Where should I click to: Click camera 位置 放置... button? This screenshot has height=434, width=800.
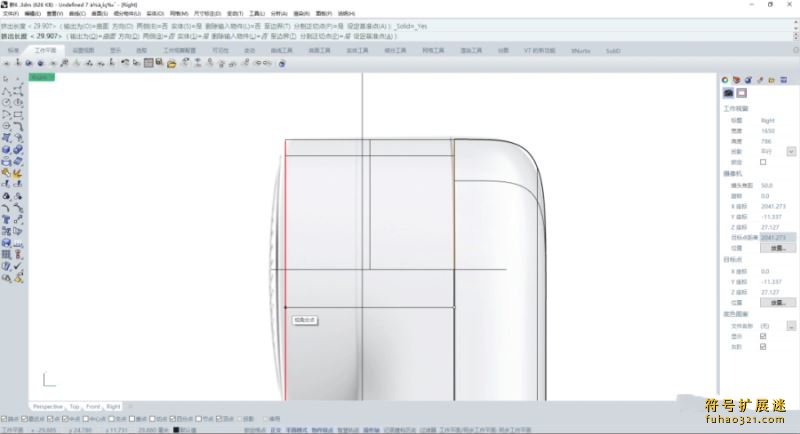point(778,248)
